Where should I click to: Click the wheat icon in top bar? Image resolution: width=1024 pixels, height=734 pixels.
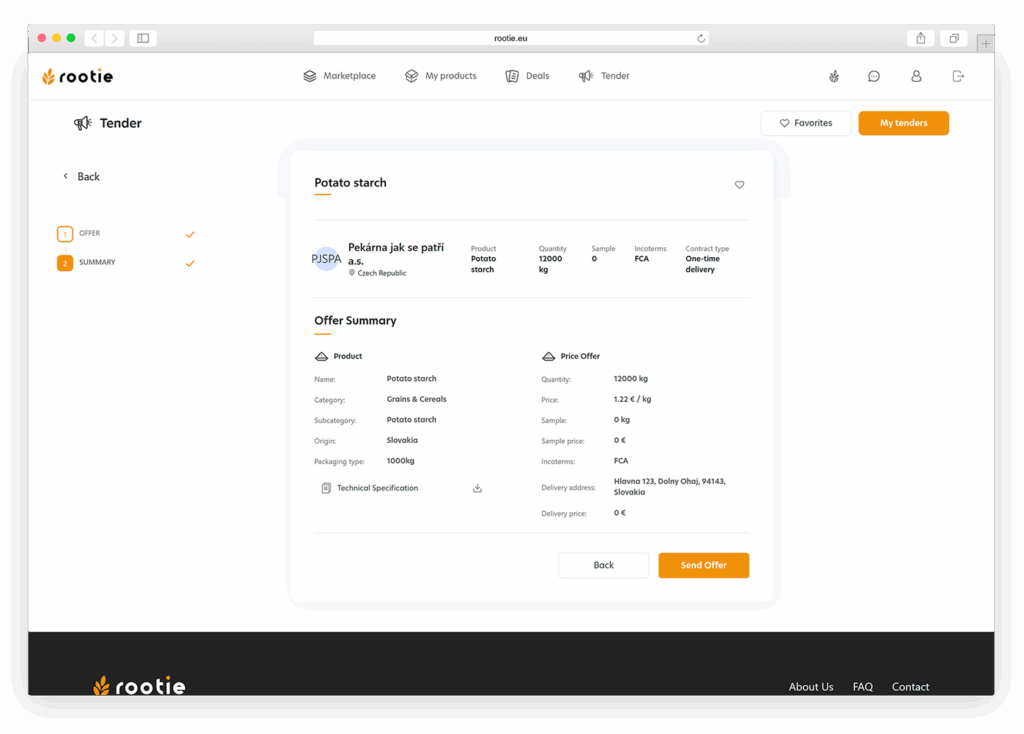[x=833, y=76]
